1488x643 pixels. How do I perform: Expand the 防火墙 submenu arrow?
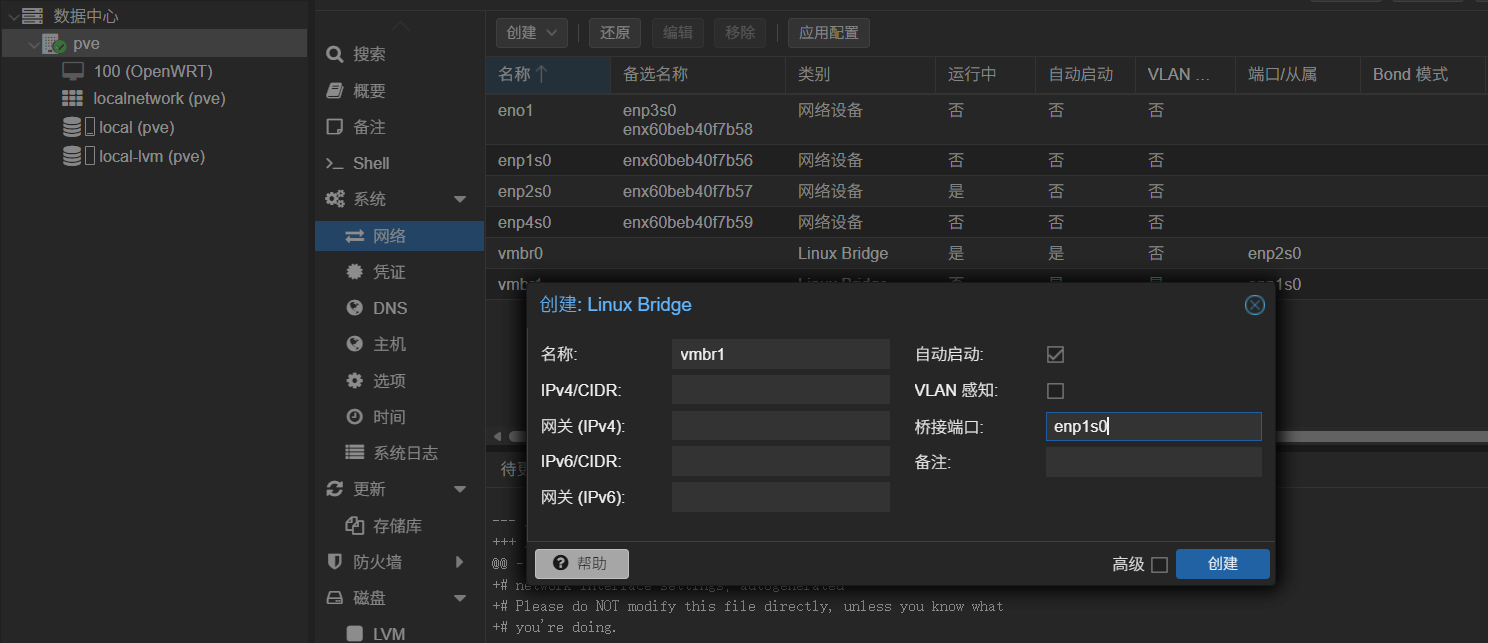(460, 562)
